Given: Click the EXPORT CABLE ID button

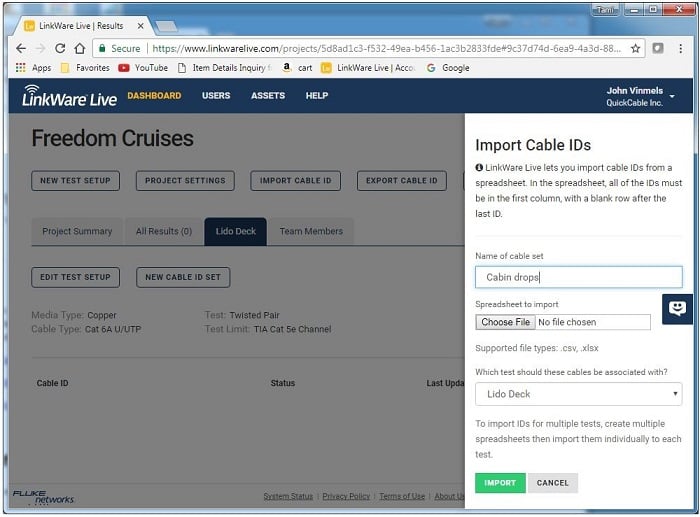Looking at the screenshot, I should [x=402, y=180].
